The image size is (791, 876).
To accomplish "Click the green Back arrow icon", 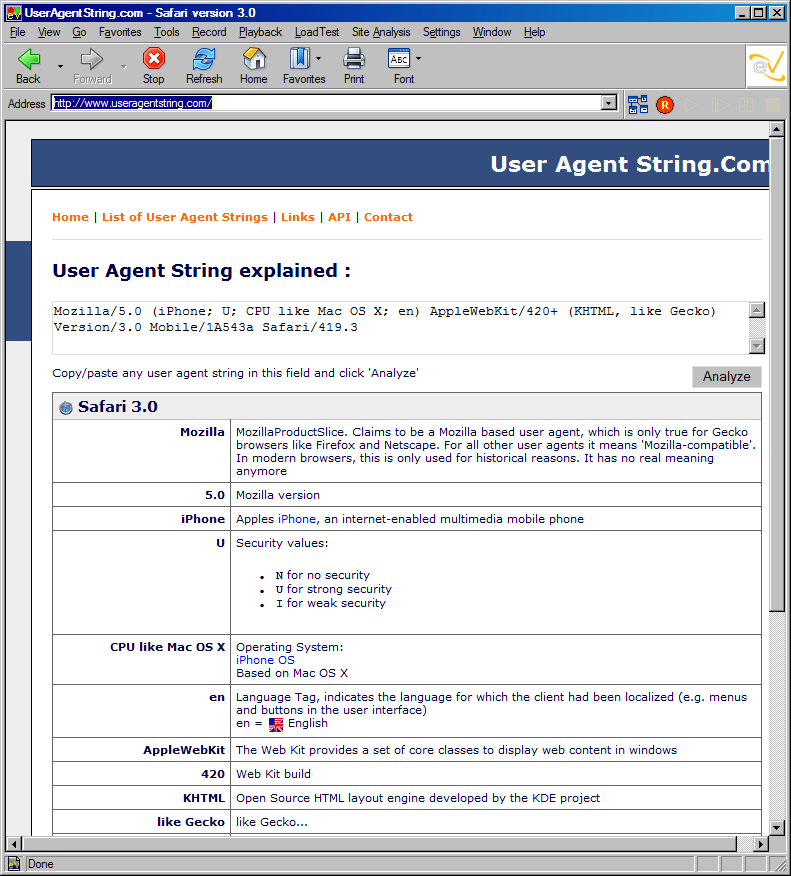I will 28,59.
